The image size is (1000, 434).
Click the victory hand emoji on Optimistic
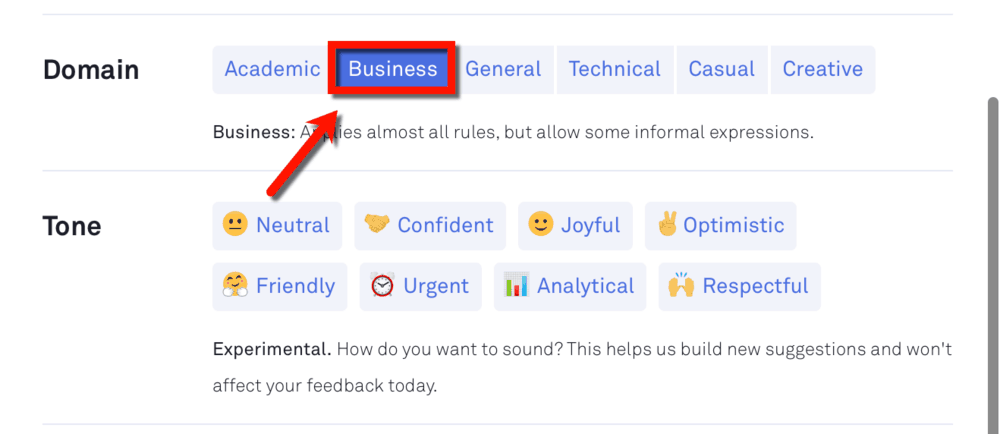point(667,225)
